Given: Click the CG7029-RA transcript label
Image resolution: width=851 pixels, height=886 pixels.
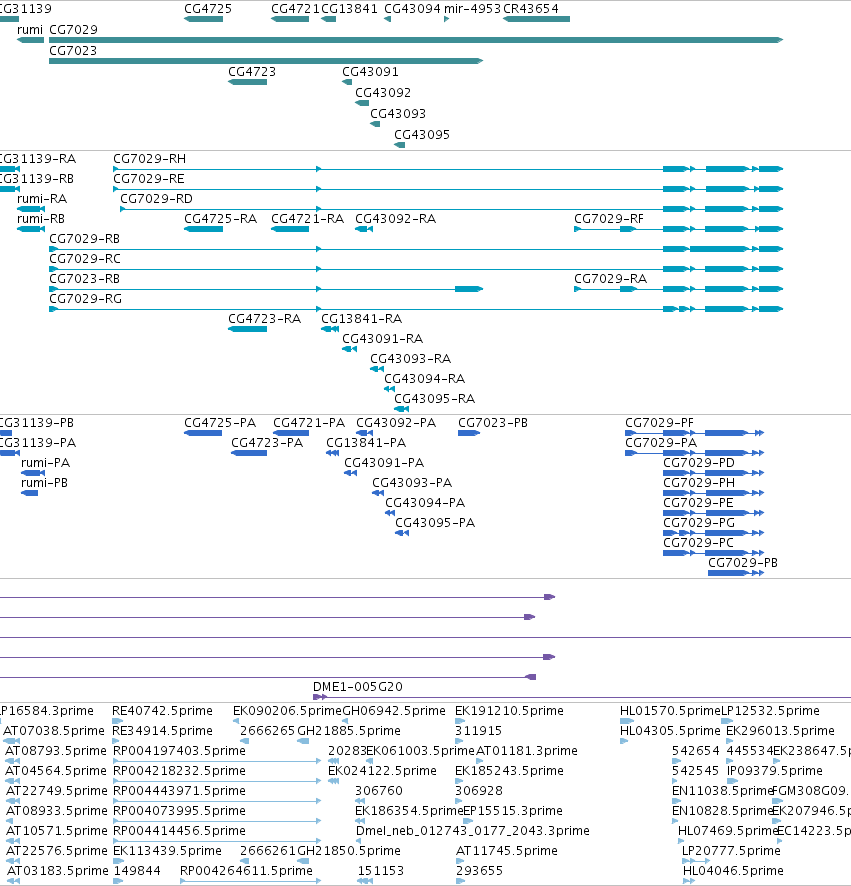Looking at the screenshot, I should (x=611, y=279).
